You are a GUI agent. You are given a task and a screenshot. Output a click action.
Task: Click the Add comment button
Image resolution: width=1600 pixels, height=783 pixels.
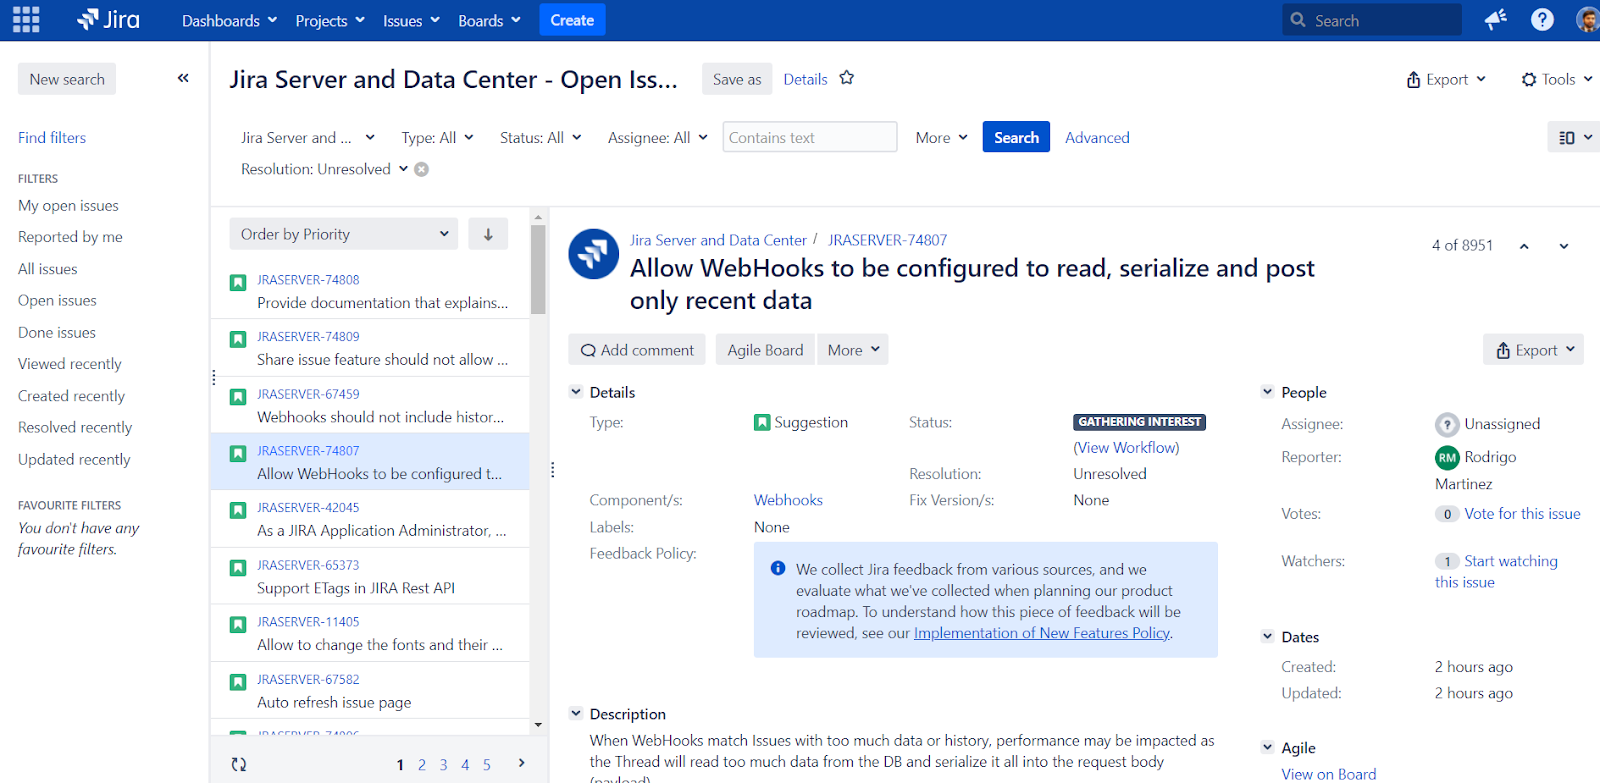tap(637, 350)
